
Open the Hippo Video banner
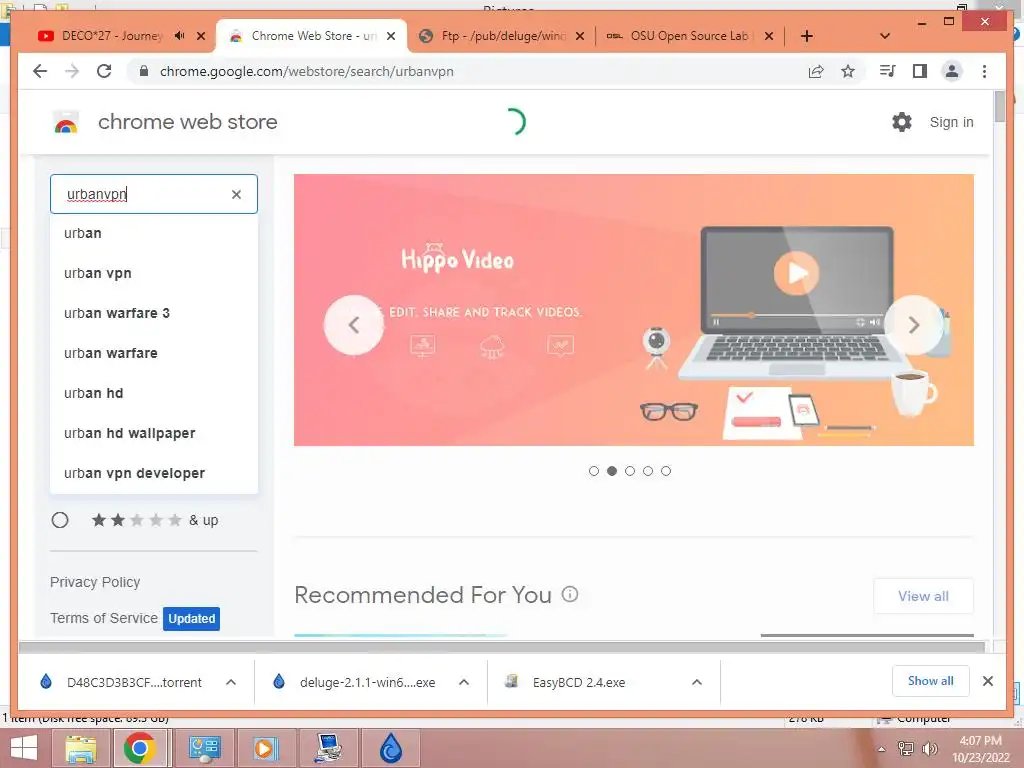click(x=633, y=310)
